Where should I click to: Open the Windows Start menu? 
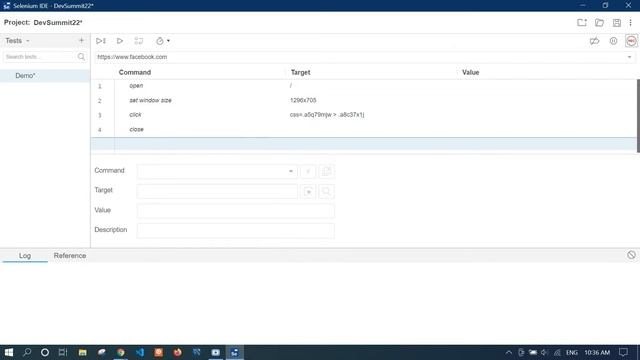coord(9,352)
